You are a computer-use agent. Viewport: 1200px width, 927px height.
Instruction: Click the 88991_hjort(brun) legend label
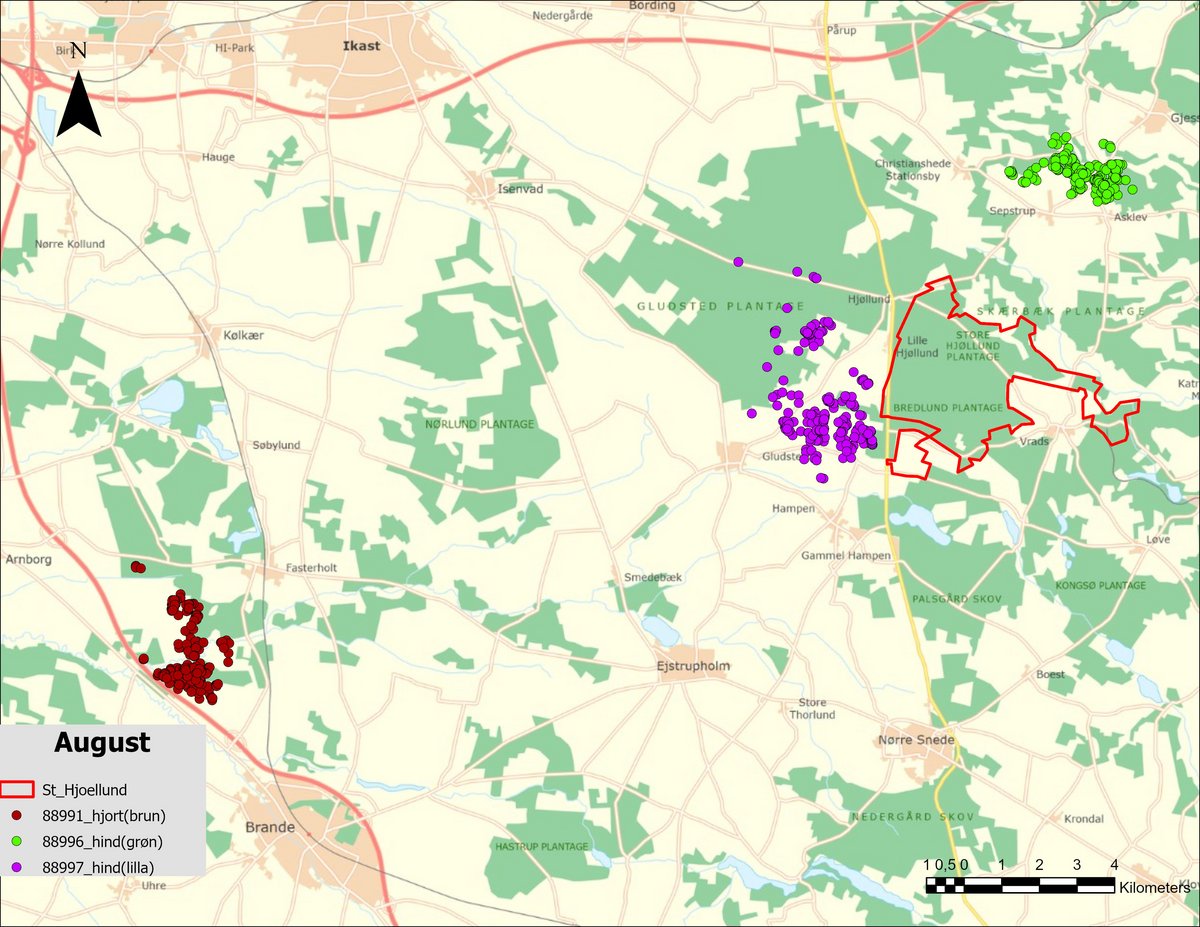(x=103, y=815)
